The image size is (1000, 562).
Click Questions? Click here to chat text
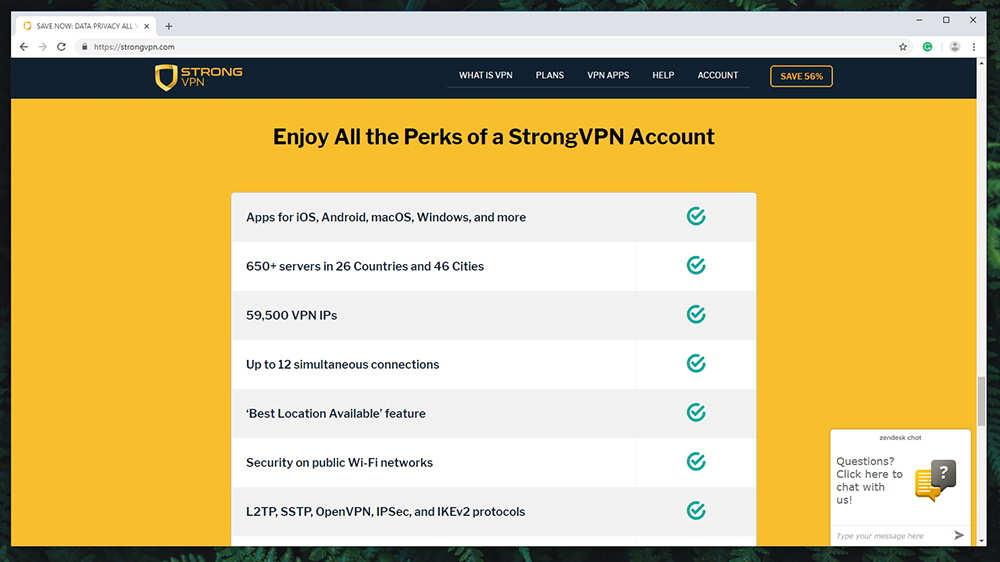click(869, 480)
